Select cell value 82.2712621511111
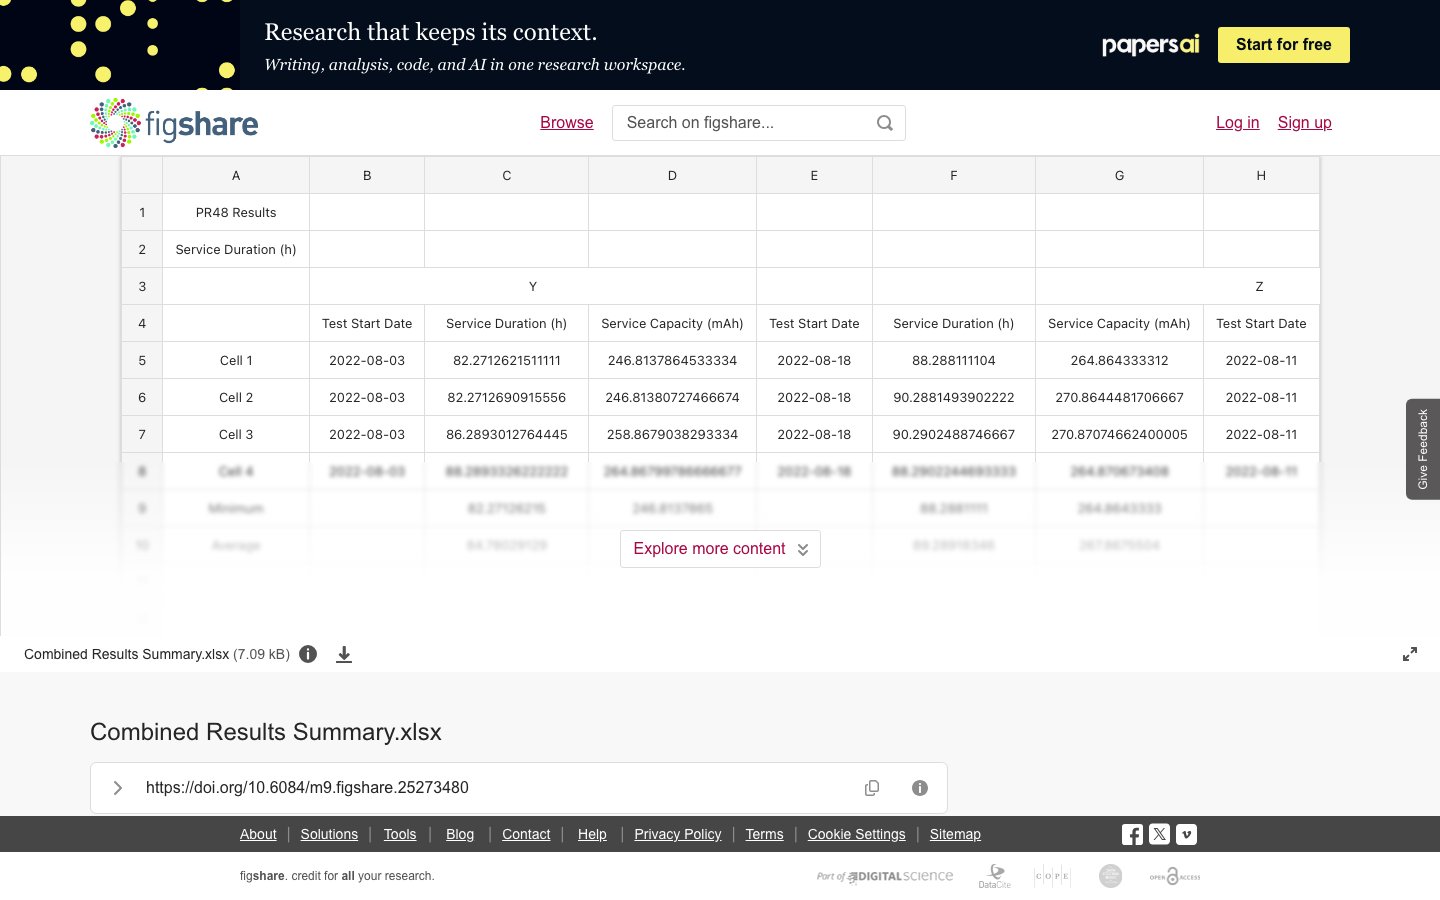Image resolution: width=1440 pixels, height=900 pixels. click(507, 360)
